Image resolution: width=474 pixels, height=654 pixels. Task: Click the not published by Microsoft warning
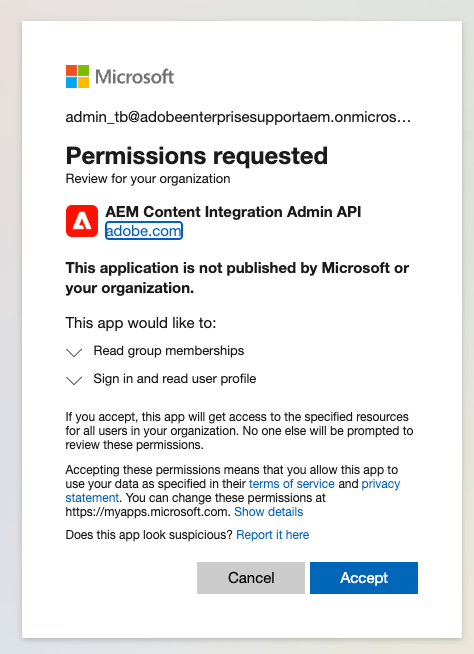pos(237,278)
